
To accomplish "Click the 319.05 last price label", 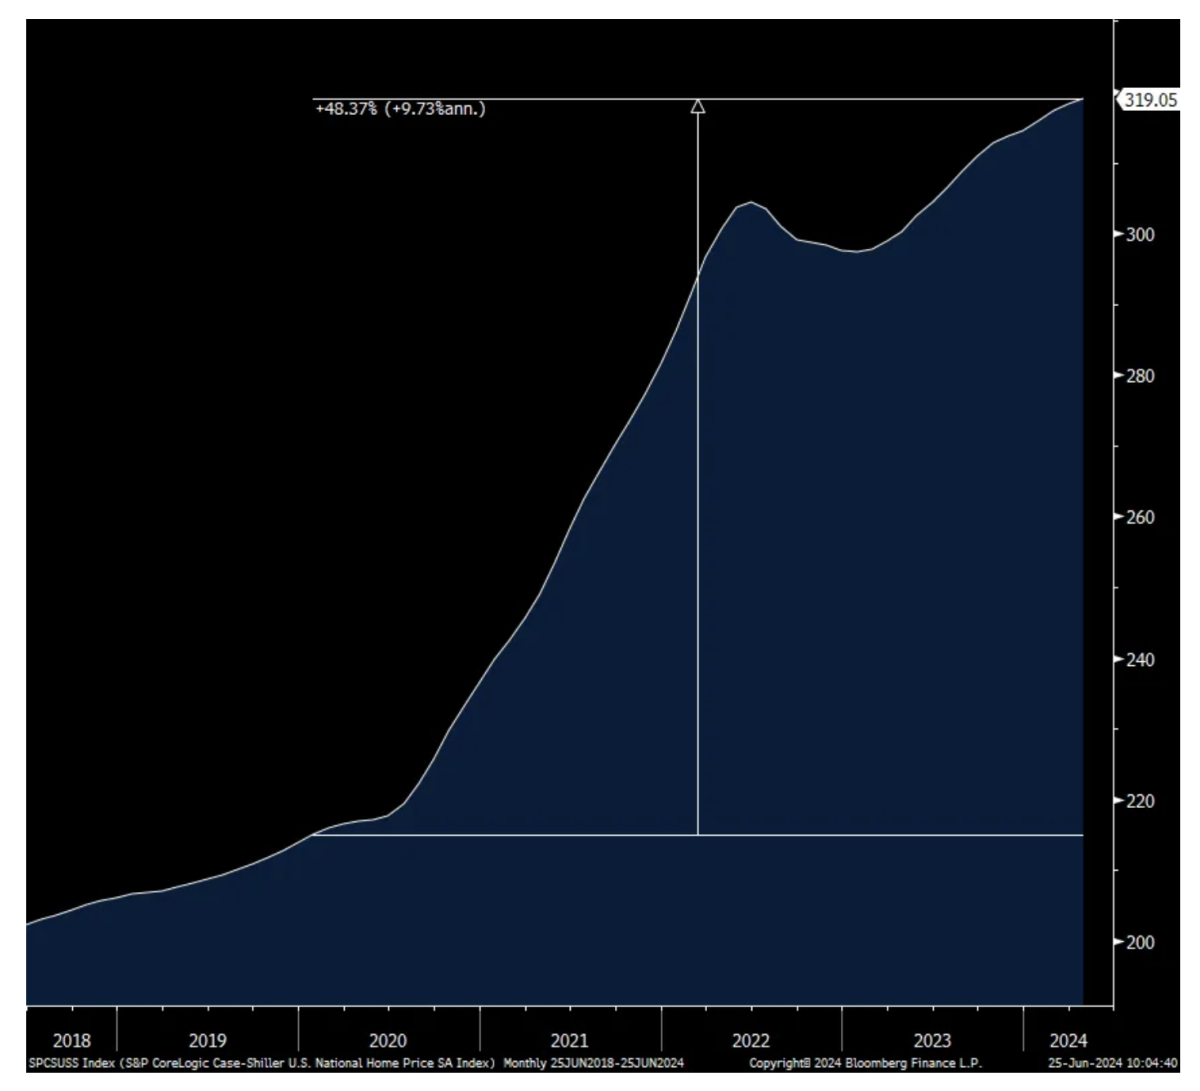I will [x=1149, y=100].
